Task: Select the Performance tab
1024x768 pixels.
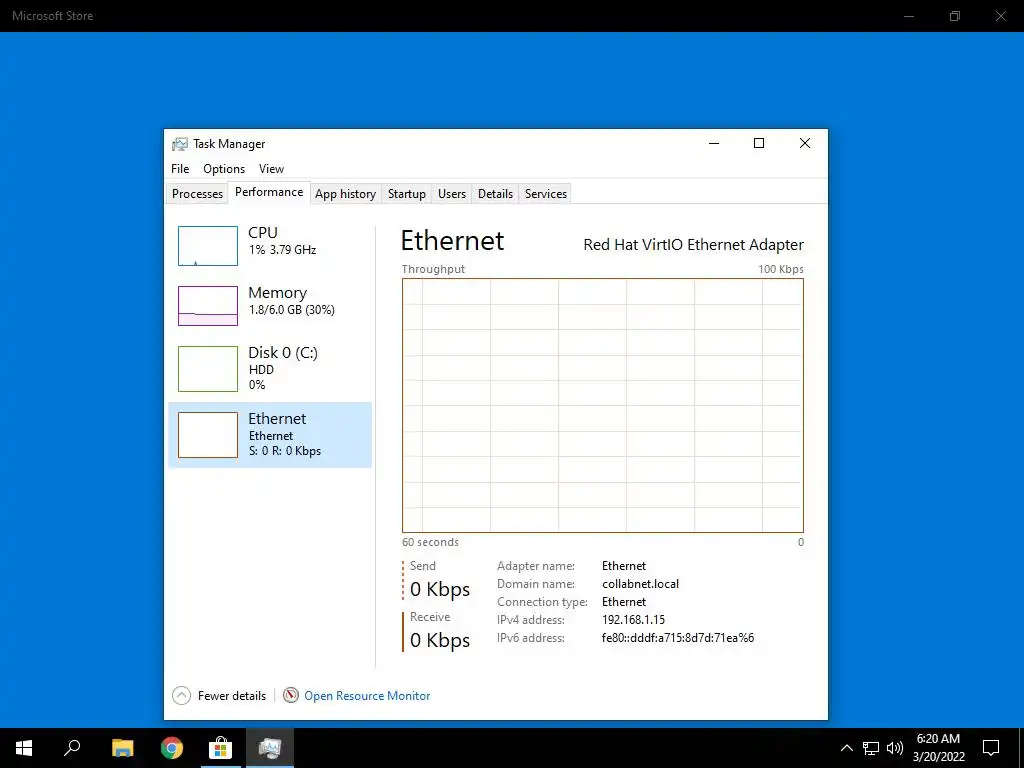Action: point(269,192)
